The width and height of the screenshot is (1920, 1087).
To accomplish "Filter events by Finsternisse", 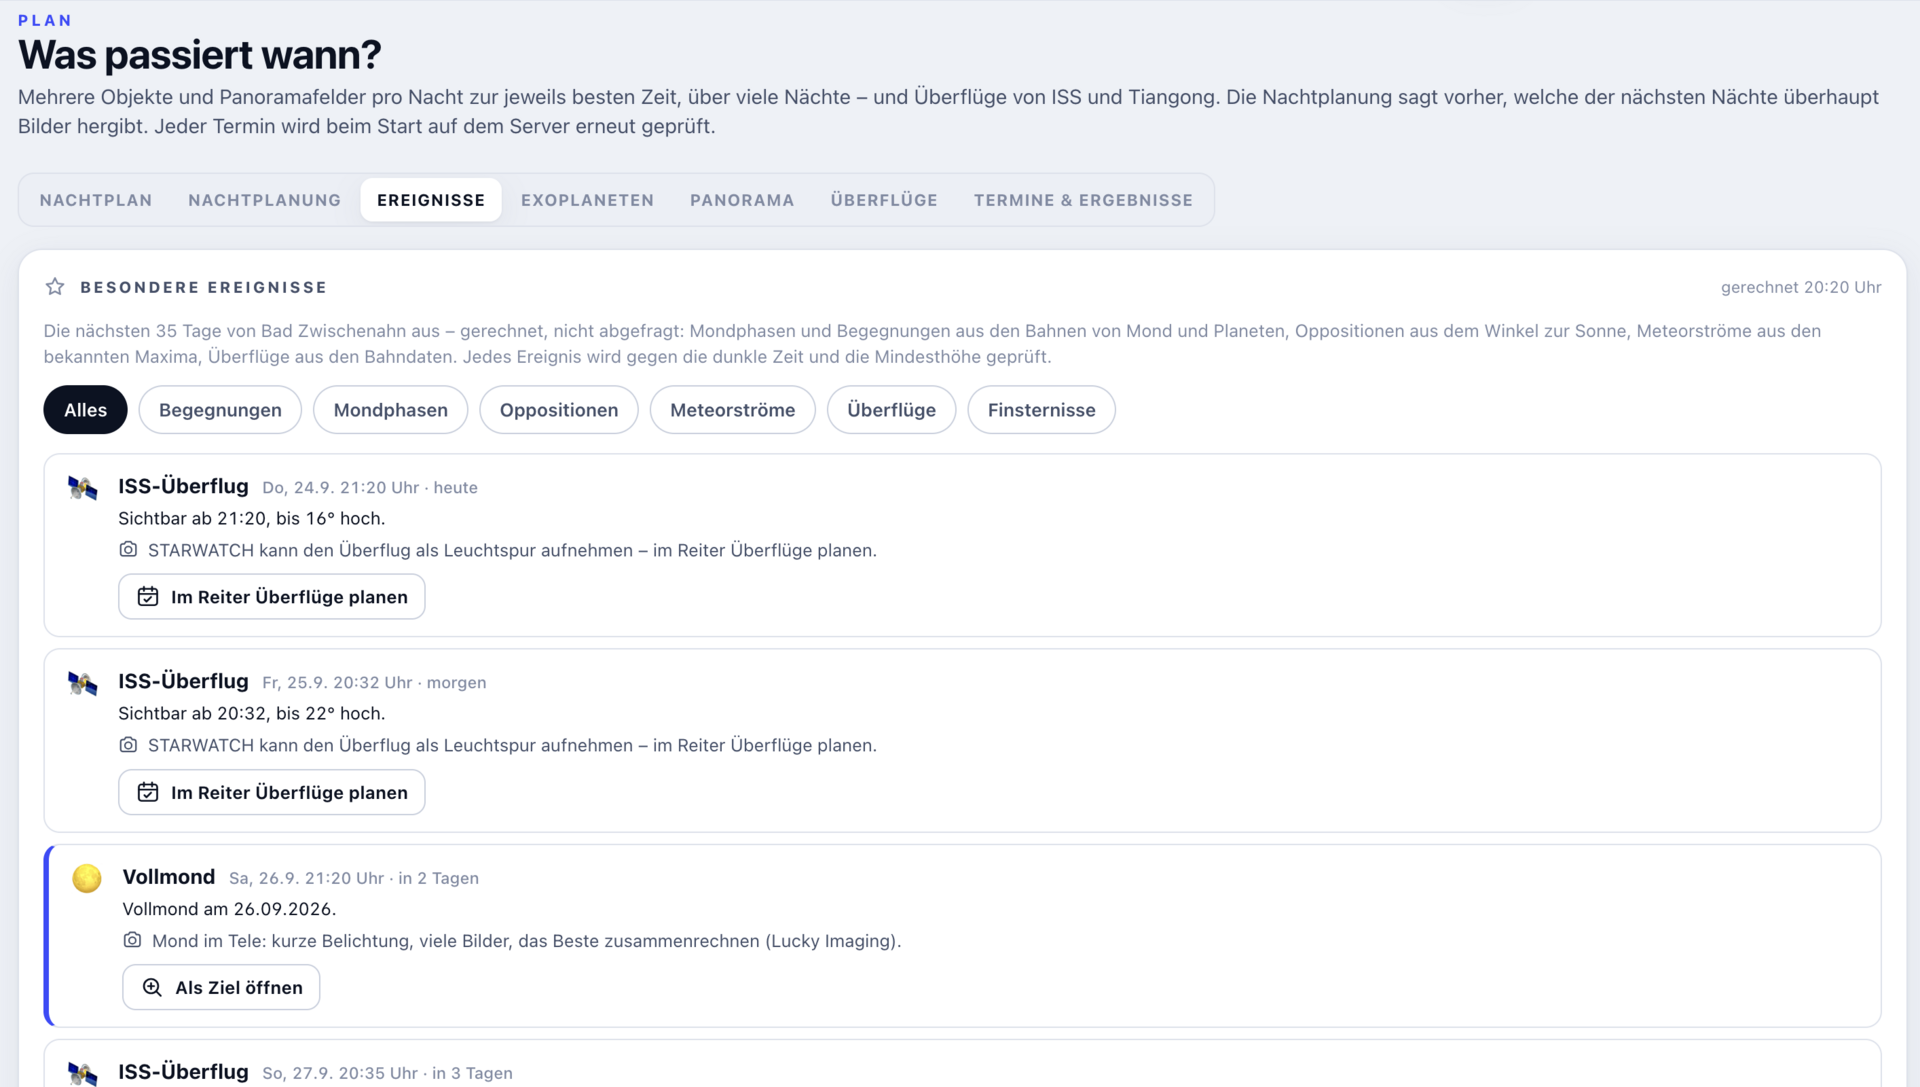I will [1041, 410].
